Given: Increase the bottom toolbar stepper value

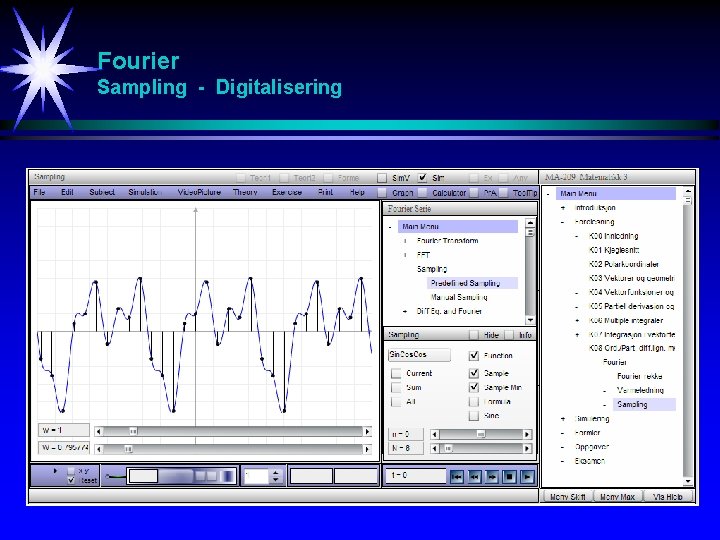Looking at the screenshot, I should pyautogui.click(x=276, y=472).
